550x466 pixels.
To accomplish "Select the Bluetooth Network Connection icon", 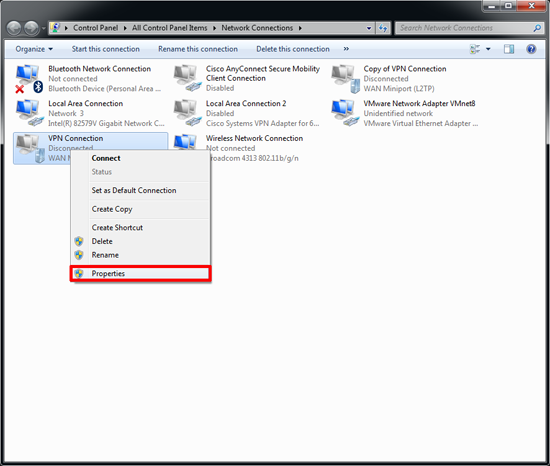I will [x=29, y=79].
